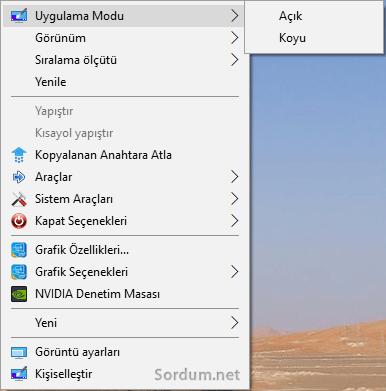386x391 pixels.
Task: Open the Görünüm menu entry
Action: pos(125,38)
